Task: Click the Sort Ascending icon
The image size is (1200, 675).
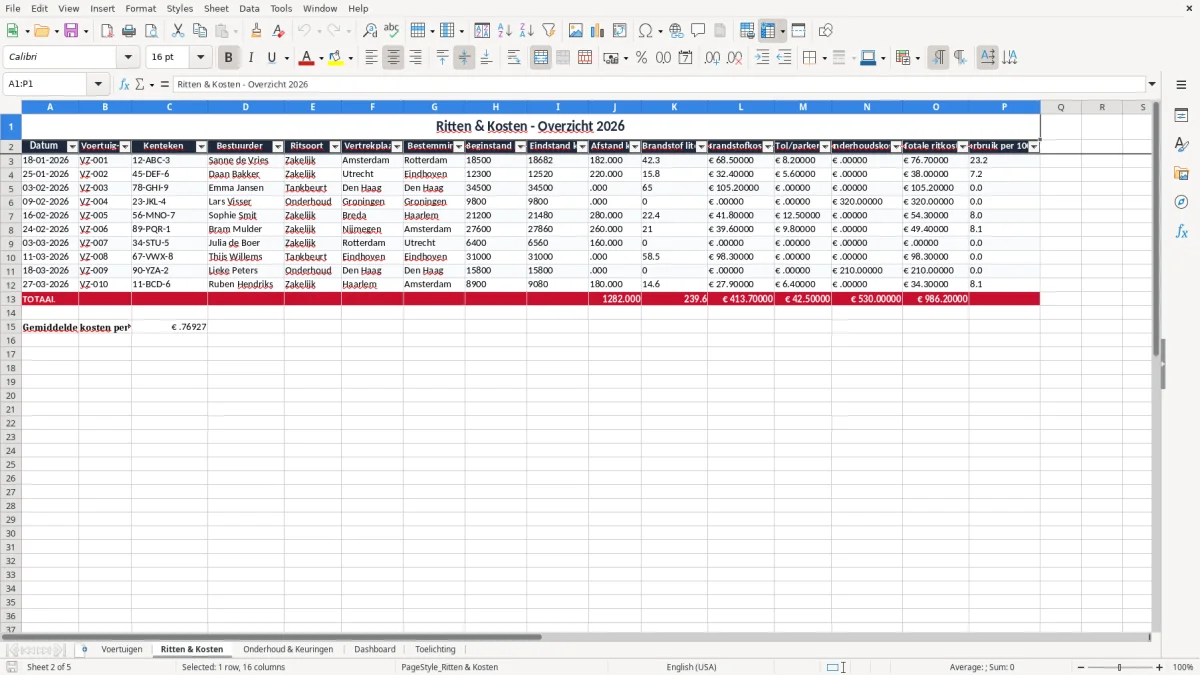Action: tap(505, 31)
